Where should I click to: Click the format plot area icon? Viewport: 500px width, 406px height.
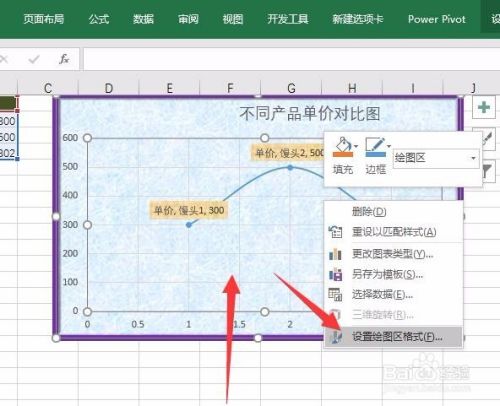tap(335, 337)
